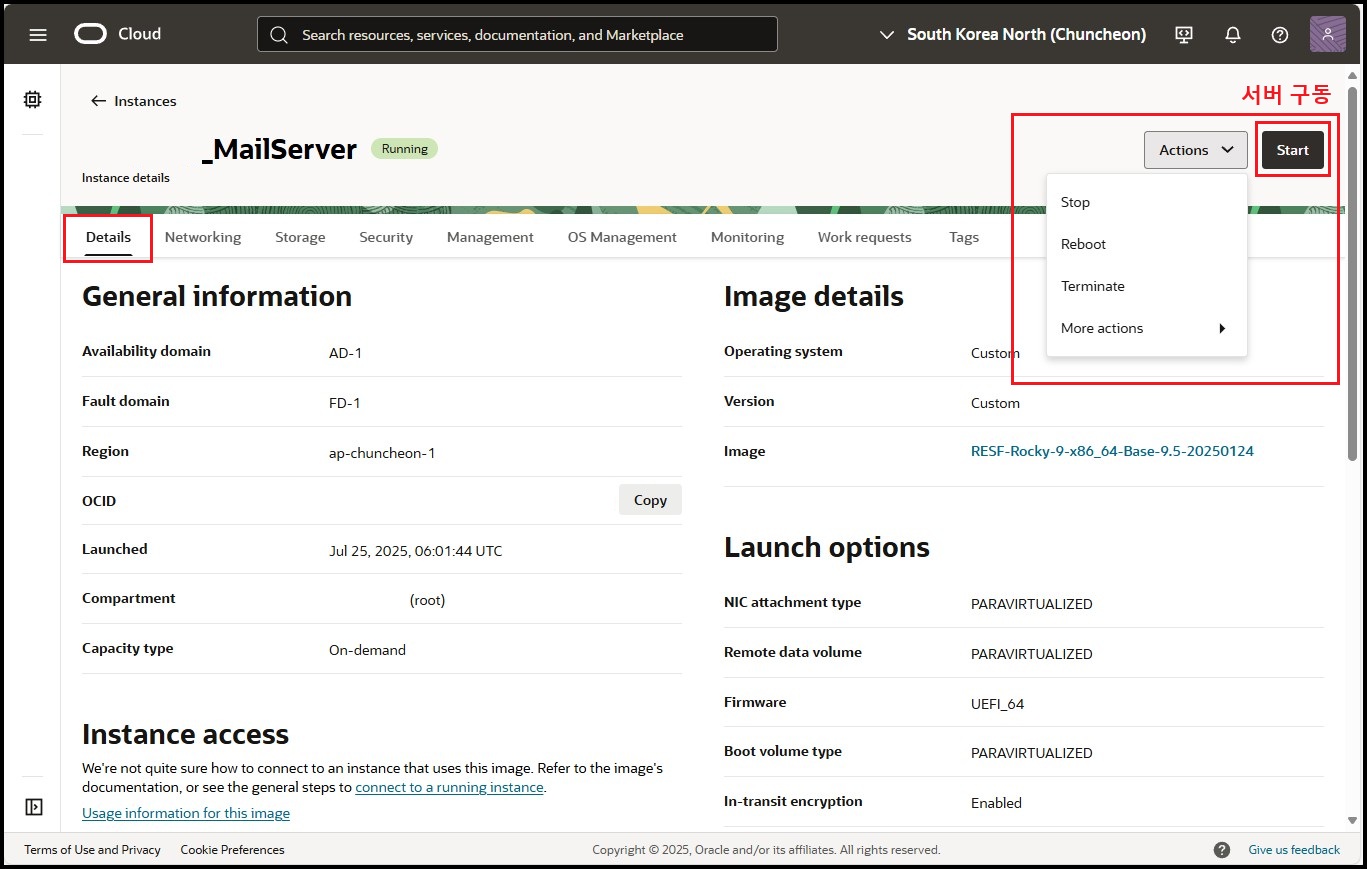Open the Cloud Shell developer tools icon
This screenshot has width=1367, height=869.
point(1184,34)
